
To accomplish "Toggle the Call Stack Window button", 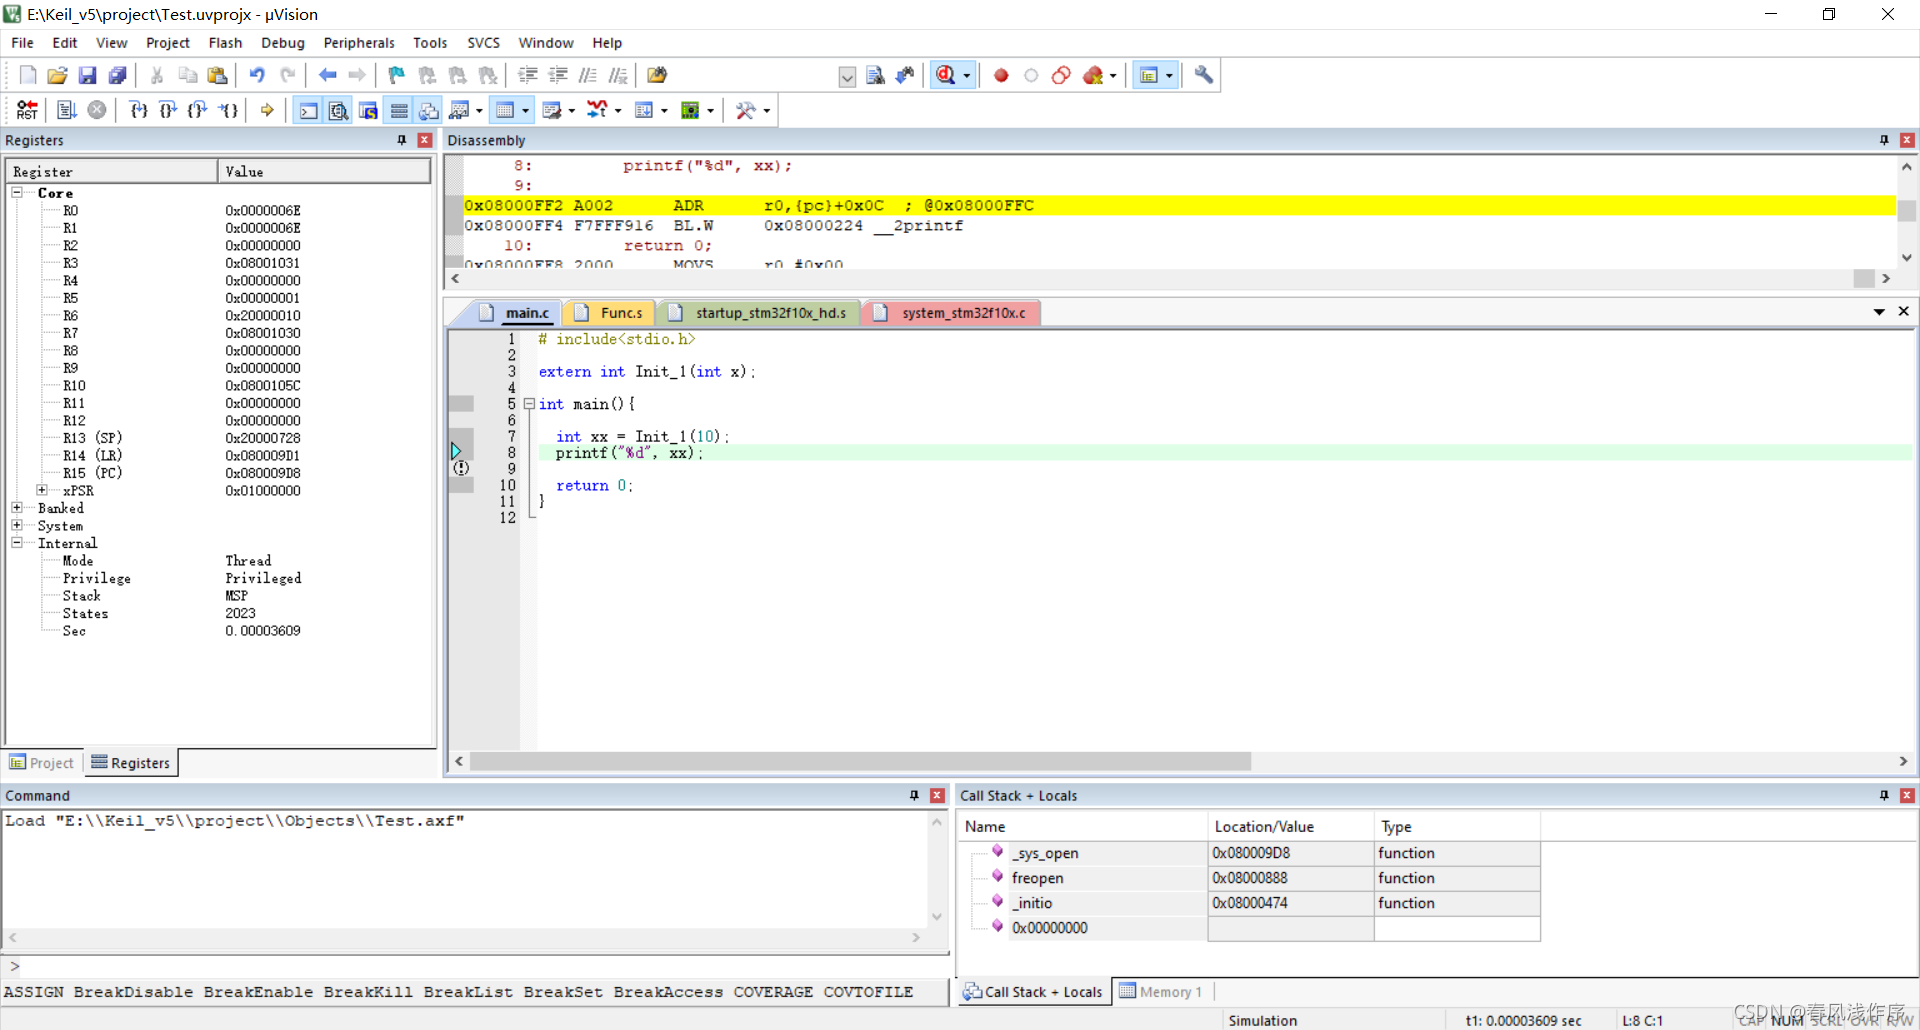I will click(x=429, y=110).
